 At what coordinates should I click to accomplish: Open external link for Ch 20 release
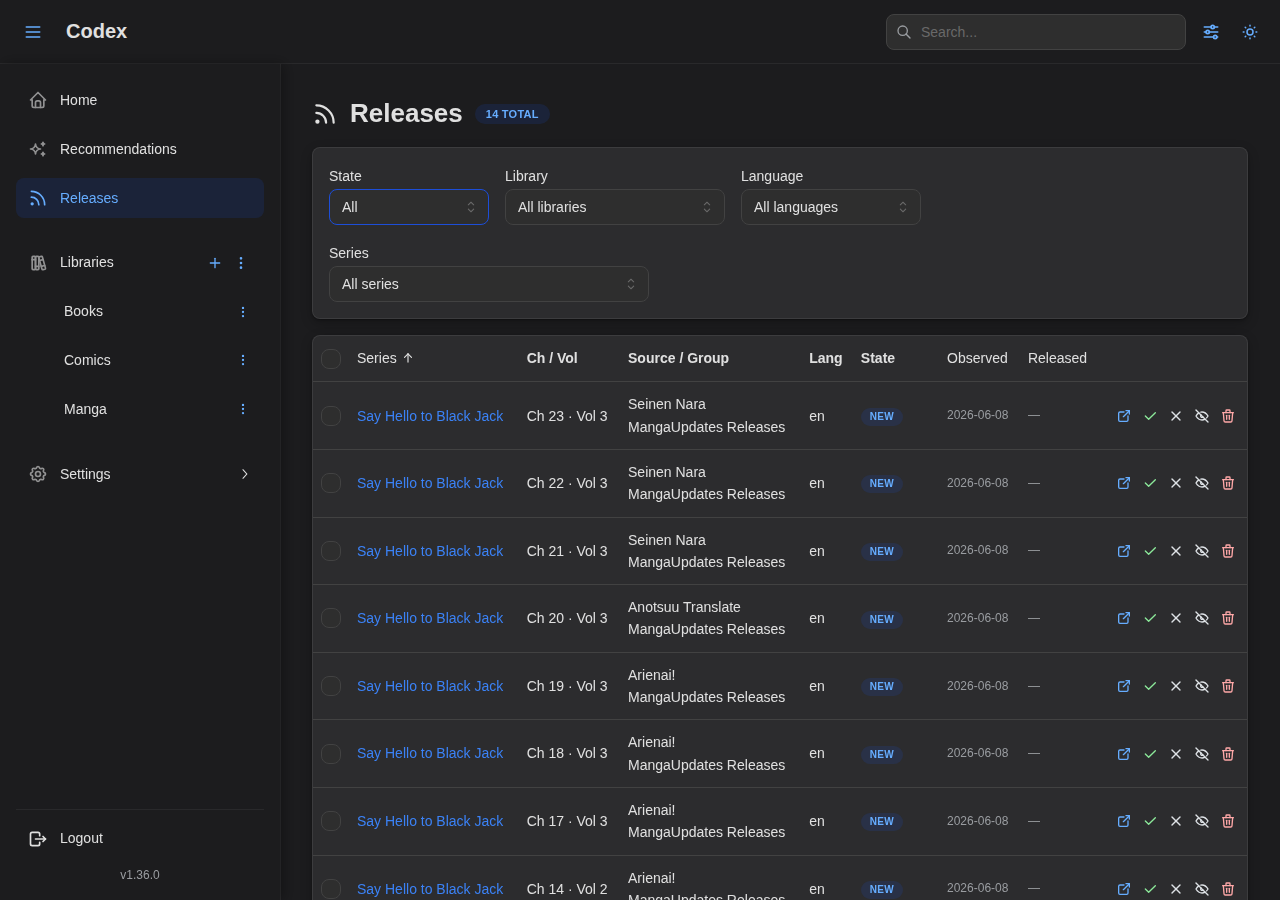[1124, 618]
